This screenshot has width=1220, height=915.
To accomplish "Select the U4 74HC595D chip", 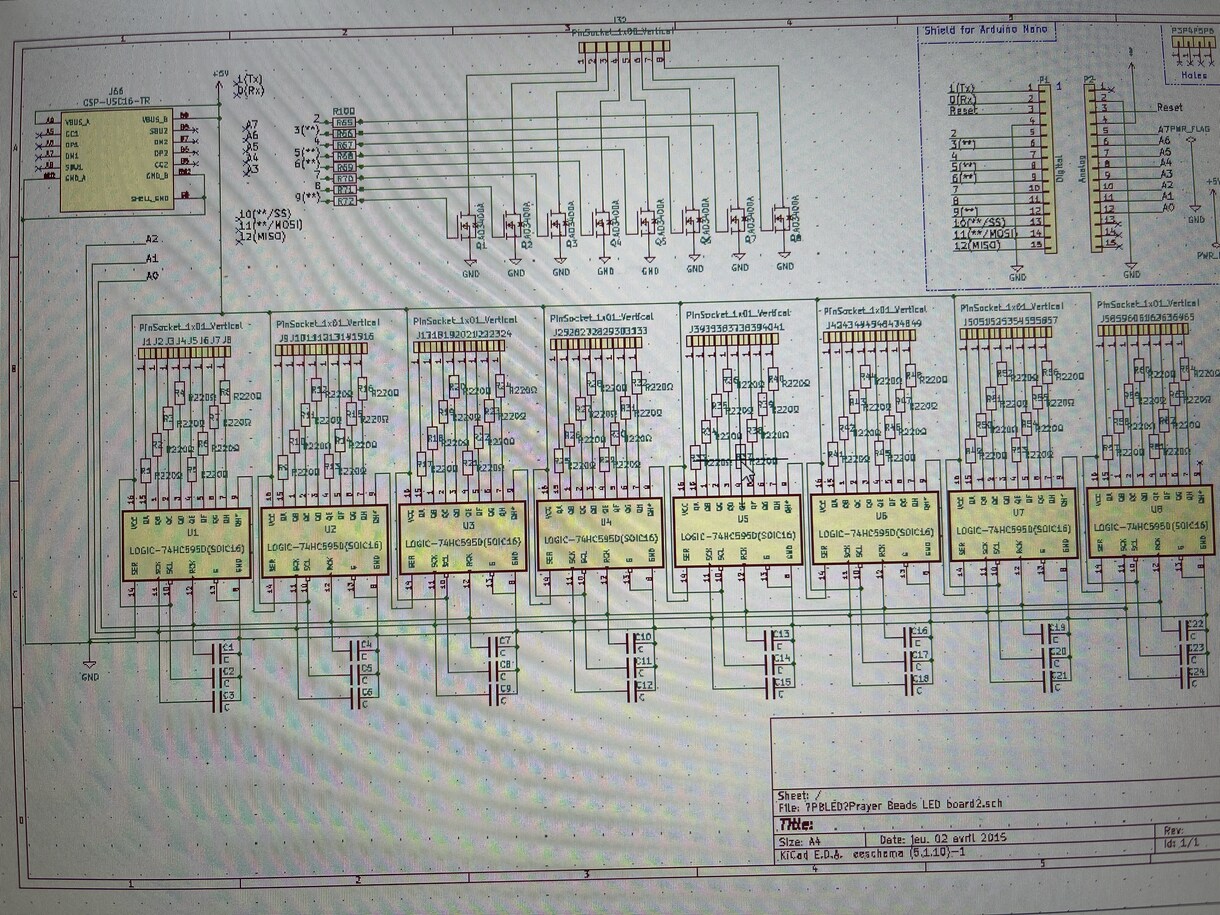I will tap(600, 535).
